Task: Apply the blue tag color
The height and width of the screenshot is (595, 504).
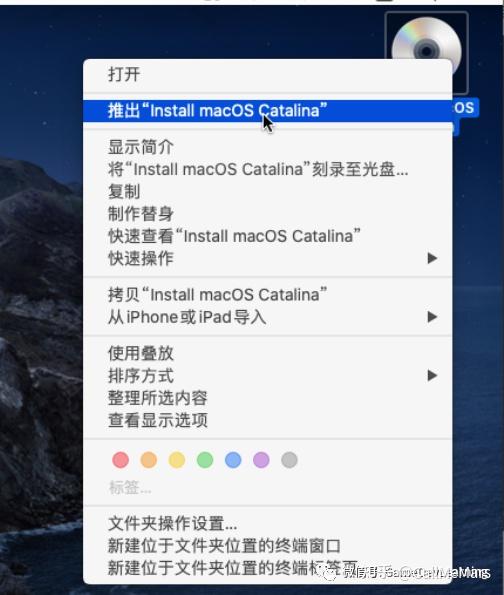Action: [x=233, y=460]
